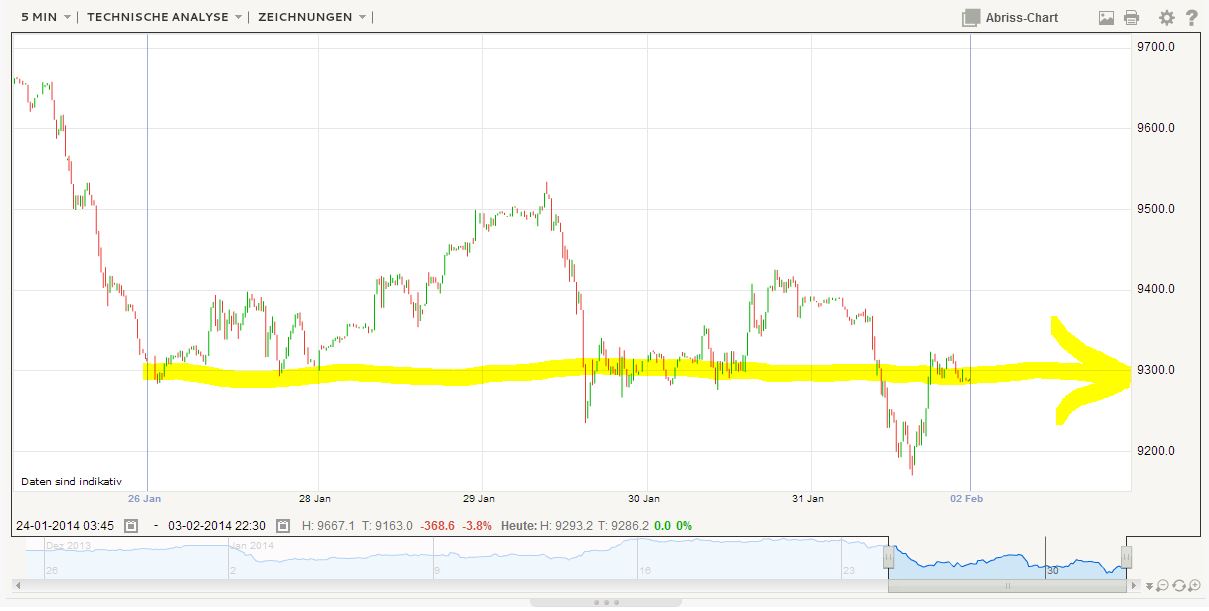Screen dimensions: 1209x611
Task: Open the calendar picker for the end date
Action: tap(281, 525)
